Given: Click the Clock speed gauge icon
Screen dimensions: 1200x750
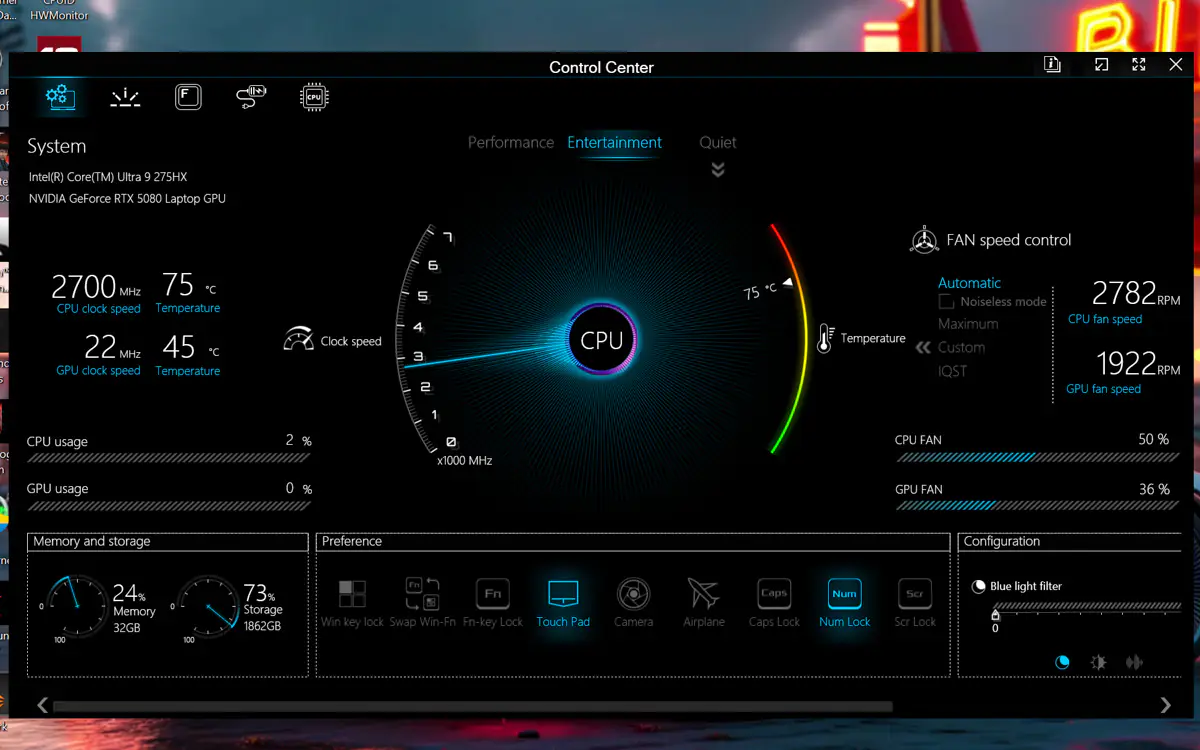Looking at the screenshot, I should coord(298,339).
